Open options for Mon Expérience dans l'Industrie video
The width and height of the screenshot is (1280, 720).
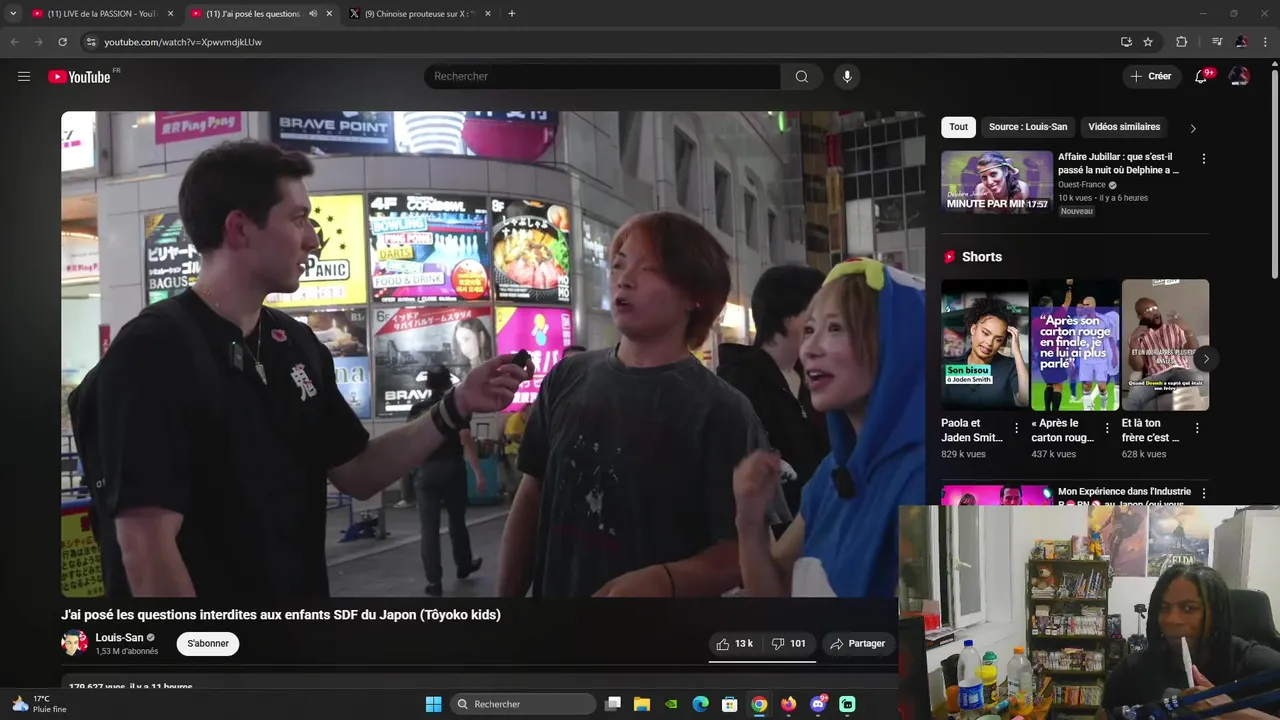click(x=1203, y=493)
